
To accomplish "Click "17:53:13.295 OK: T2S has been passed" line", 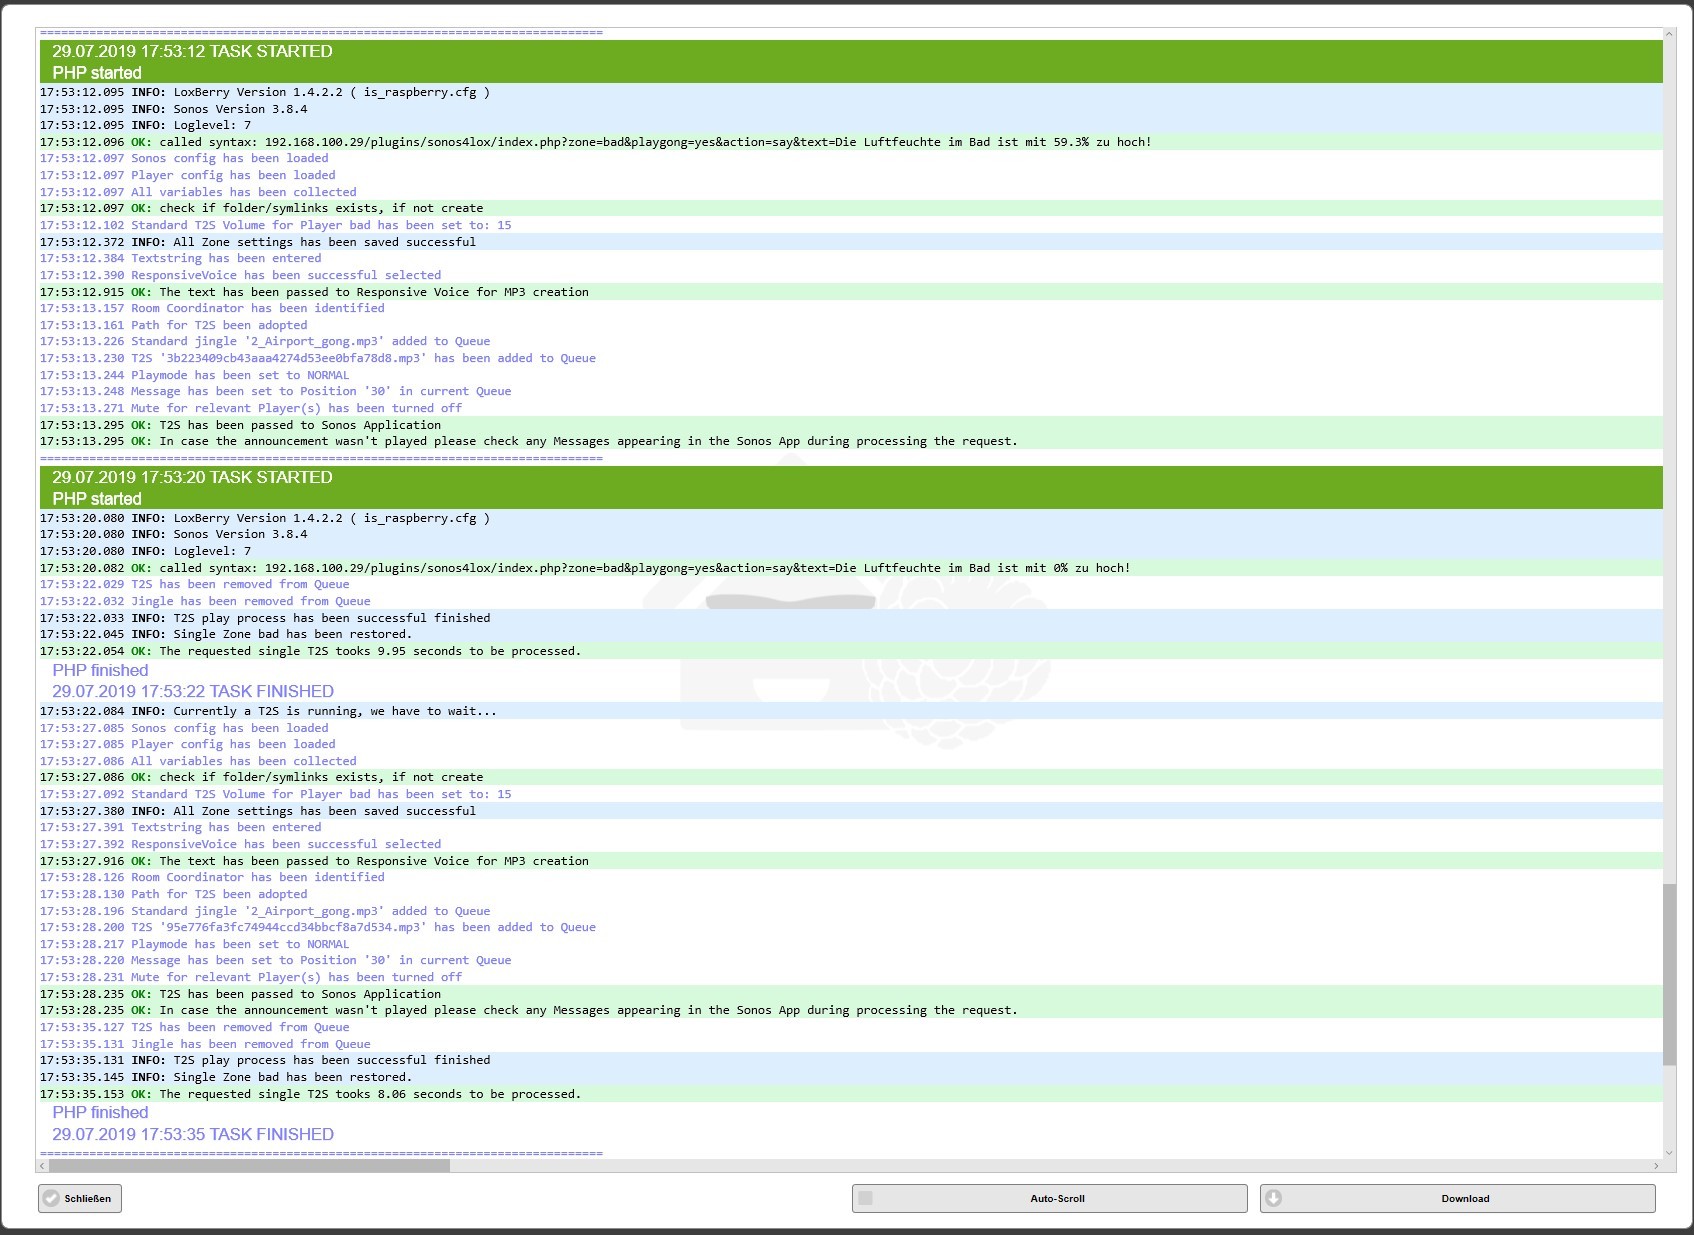I will [851, 425].
